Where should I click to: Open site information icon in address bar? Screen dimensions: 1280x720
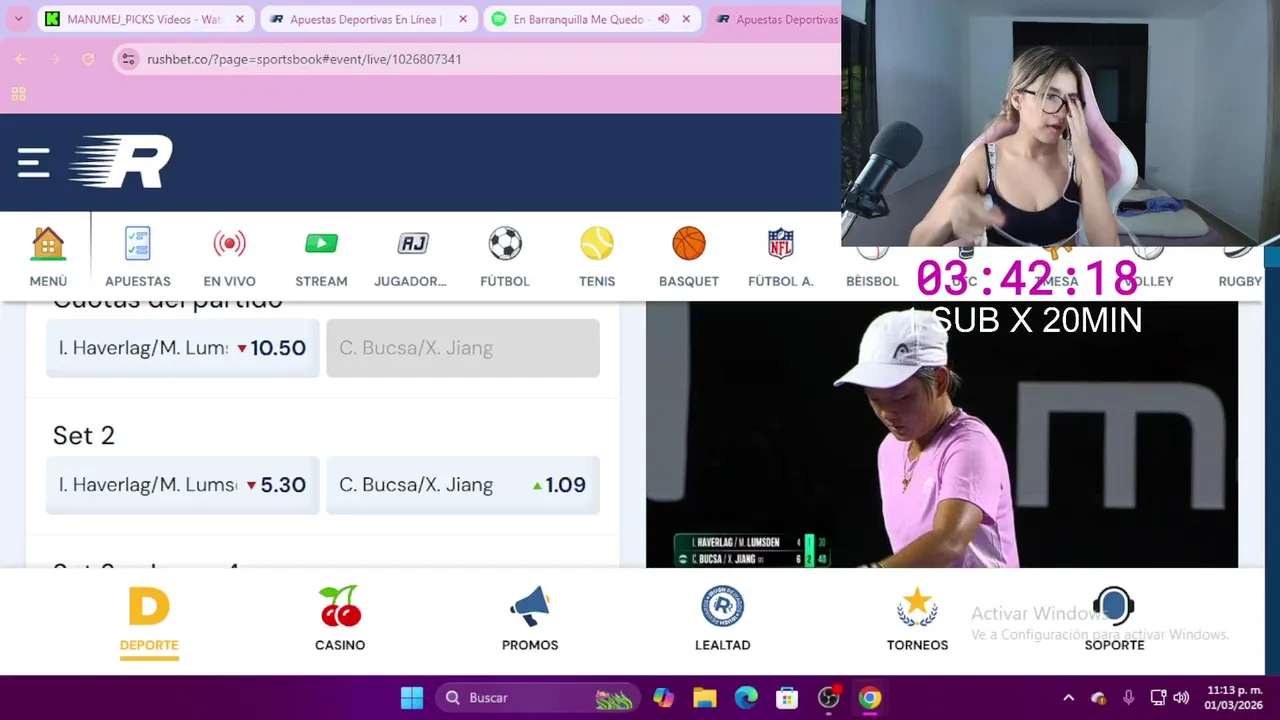click(x=128, y=59)
